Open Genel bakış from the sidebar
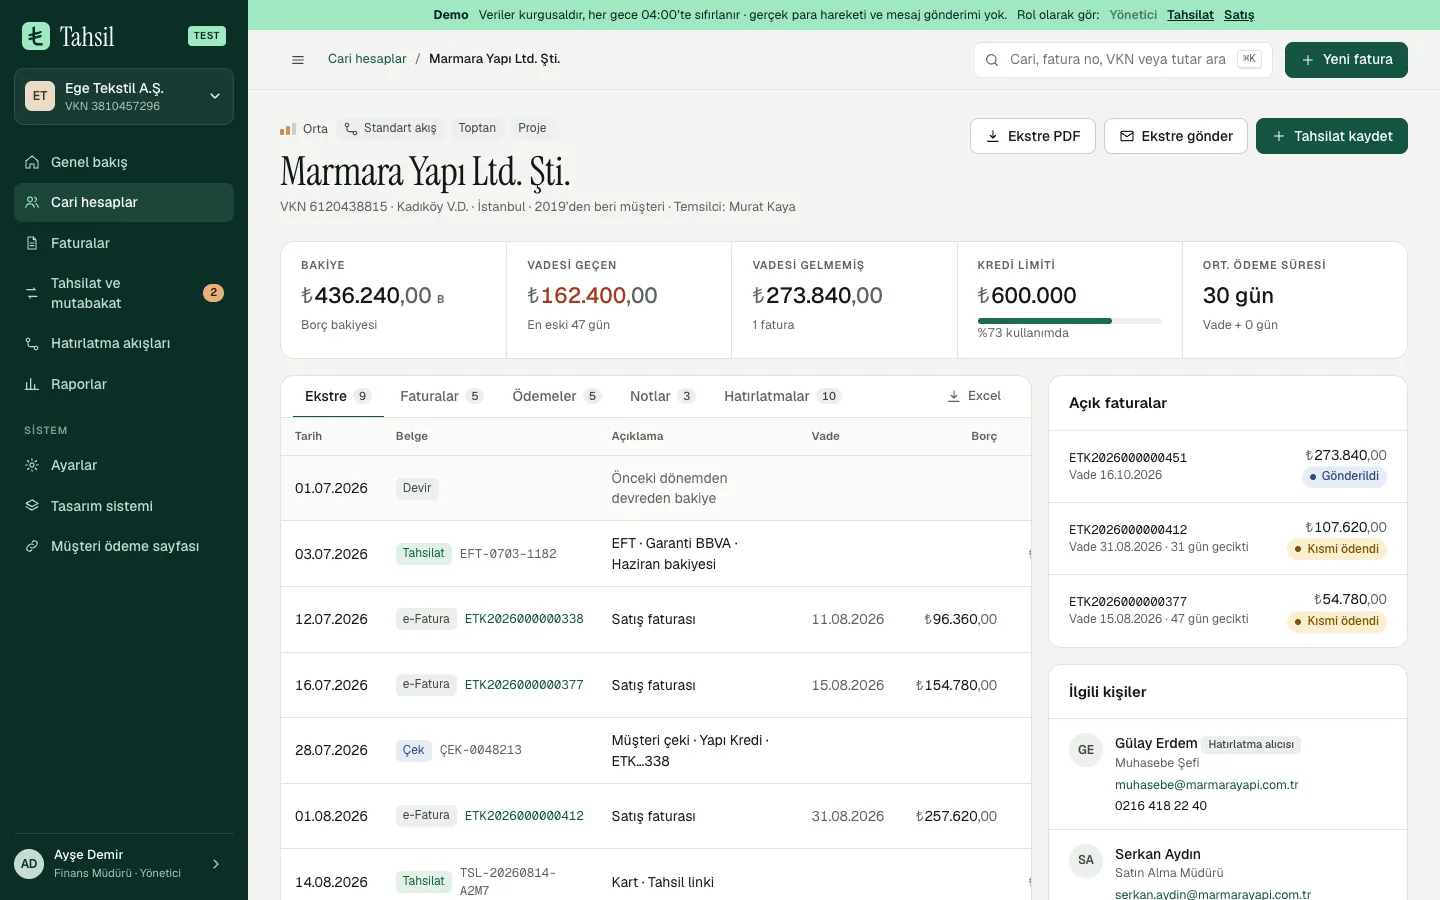Viewport: 1440px width, 900px height. coord(124,162)
